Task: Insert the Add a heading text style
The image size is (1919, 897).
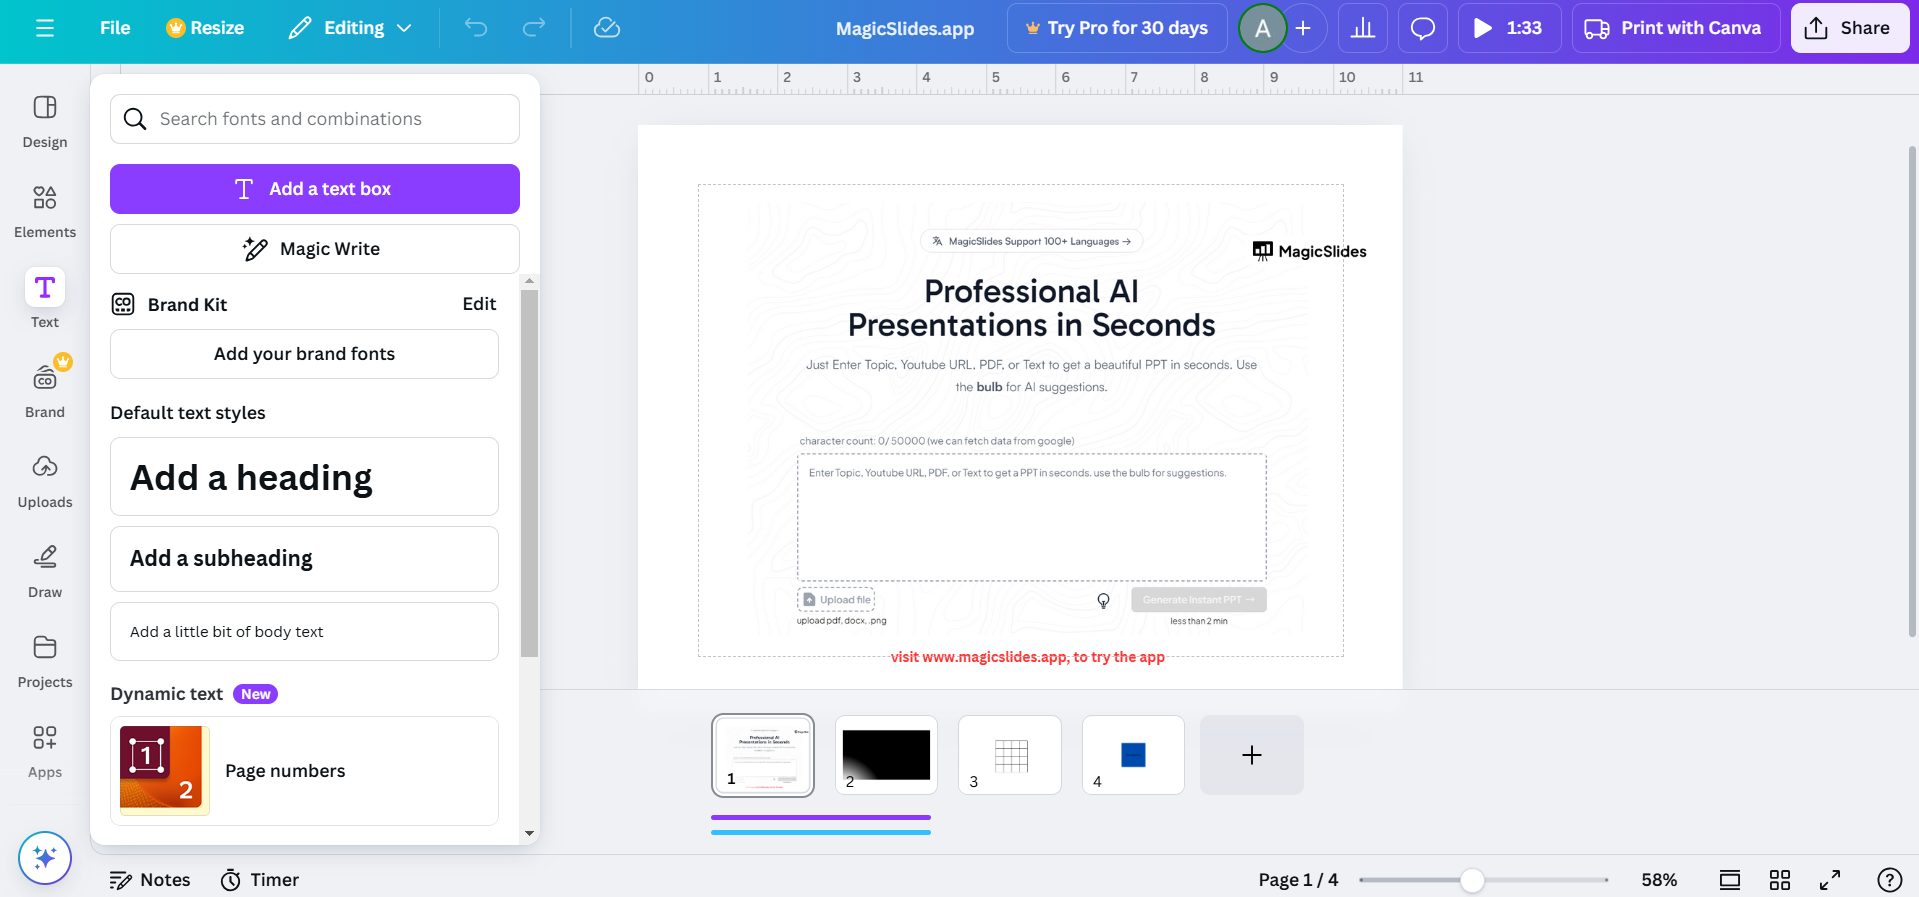Action: point(304,477)
